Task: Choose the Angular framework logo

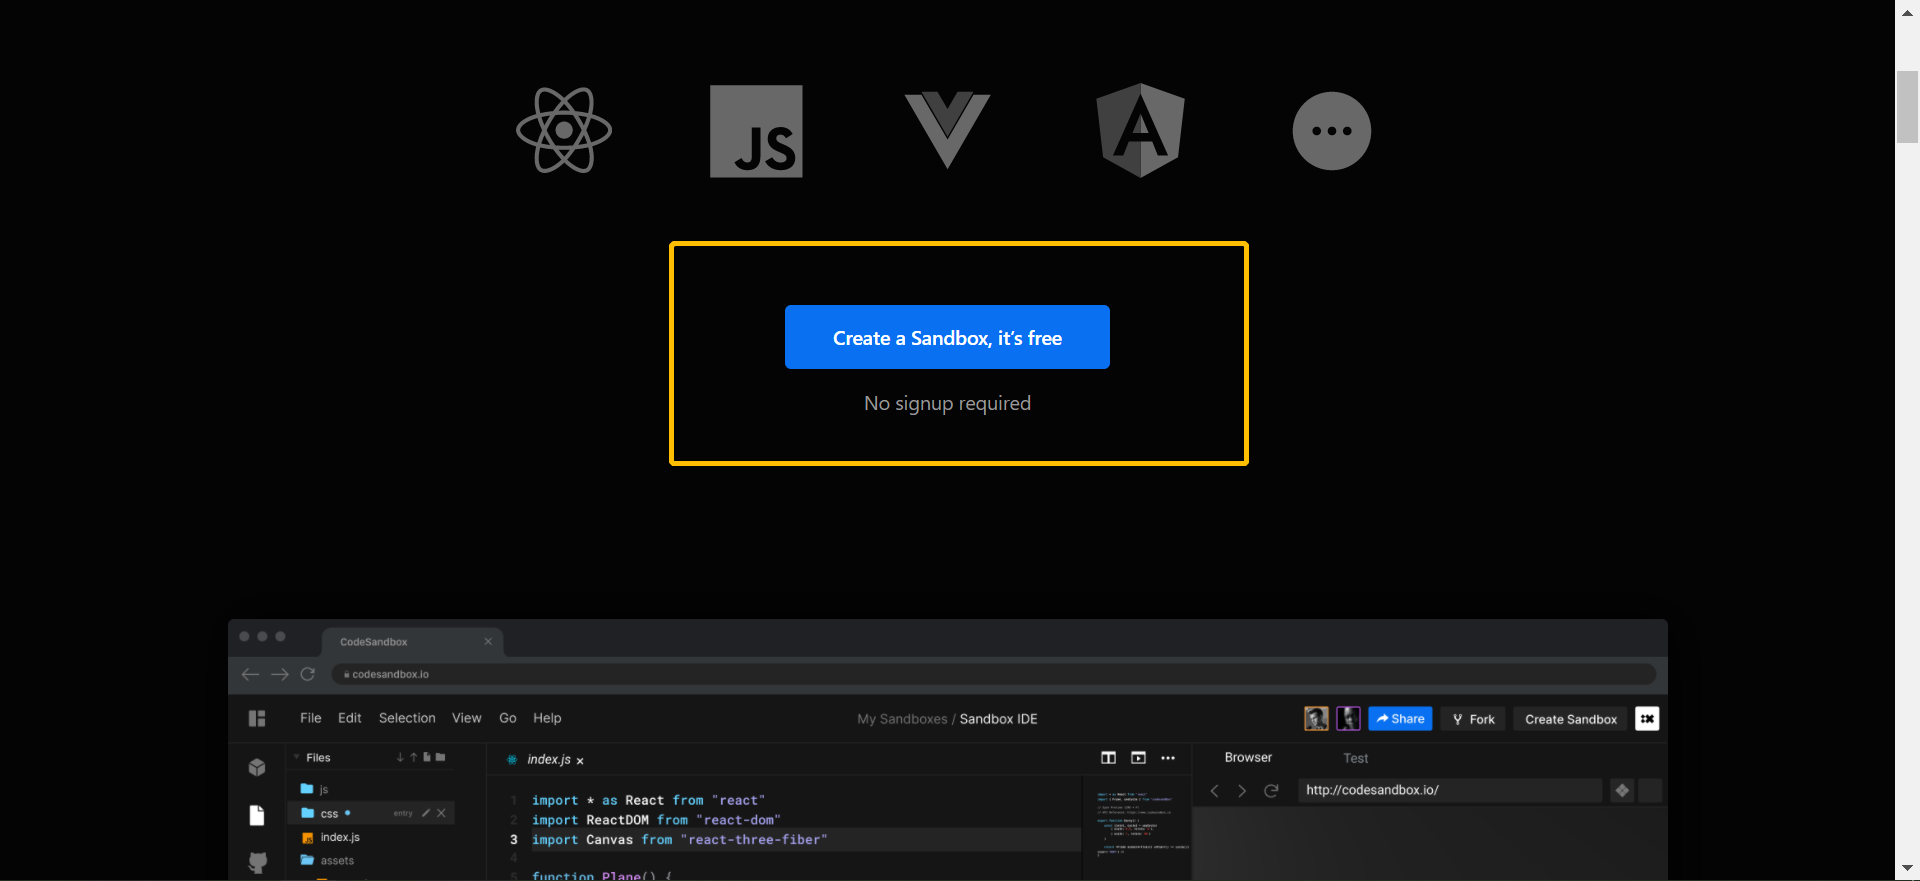Action: click(1140, 130)
